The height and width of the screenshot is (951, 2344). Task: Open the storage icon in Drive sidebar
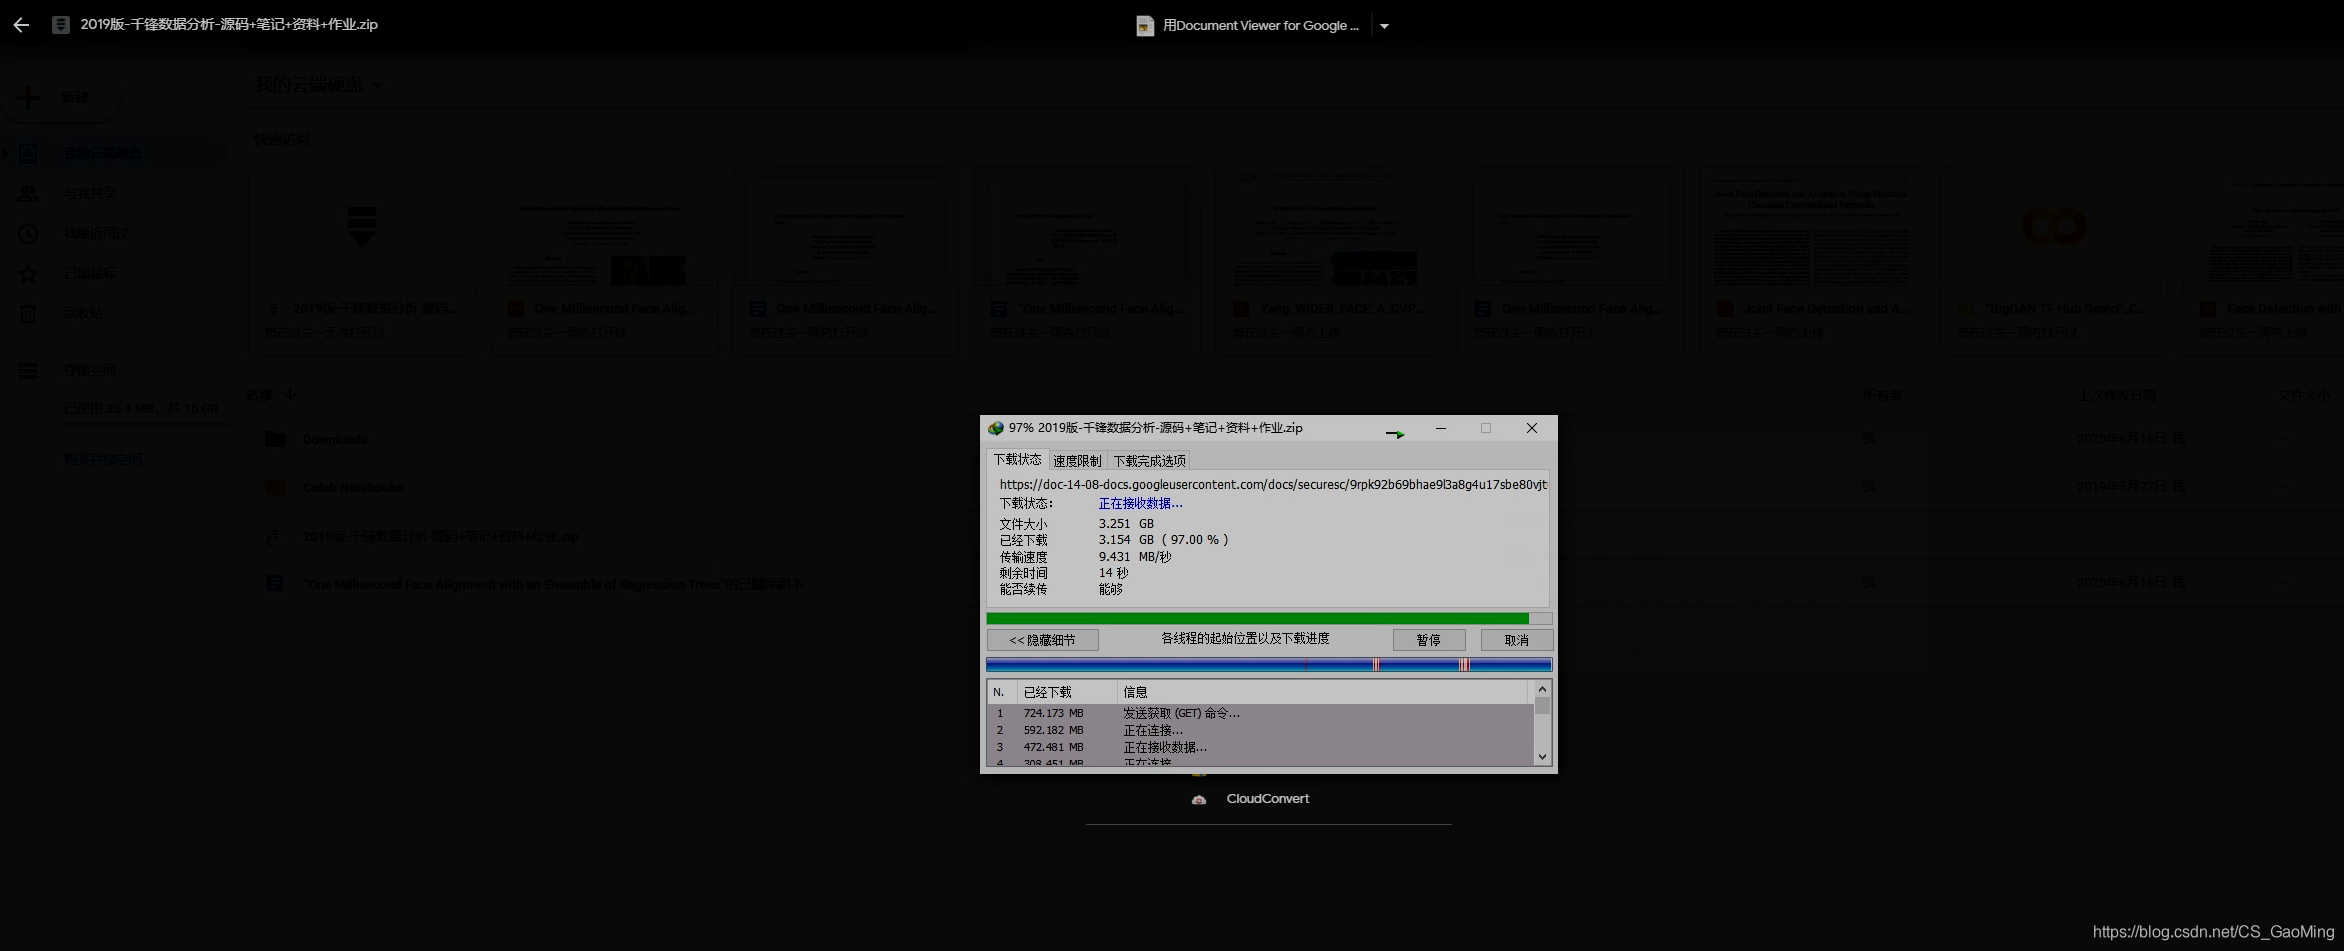28,370
